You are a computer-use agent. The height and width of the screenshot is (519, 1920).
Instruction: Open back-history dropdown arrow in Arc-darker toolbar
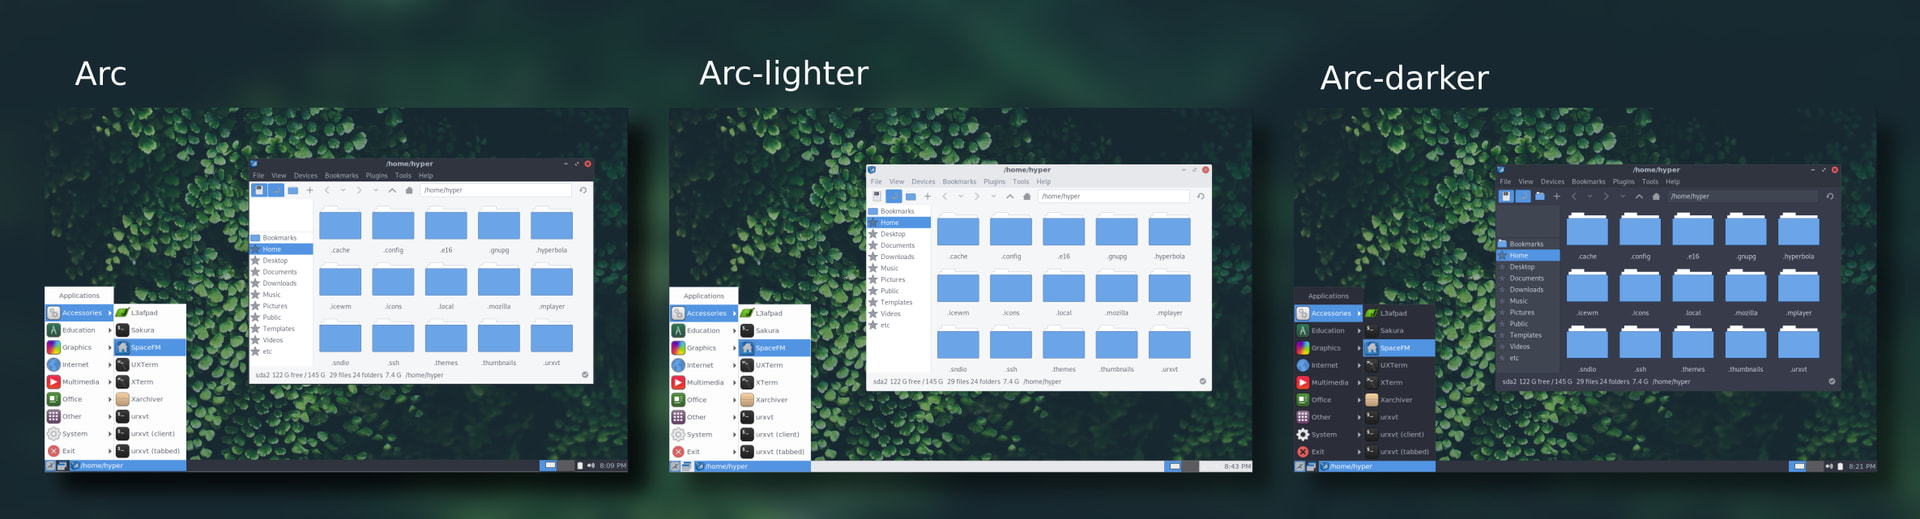click(1590, 197)
